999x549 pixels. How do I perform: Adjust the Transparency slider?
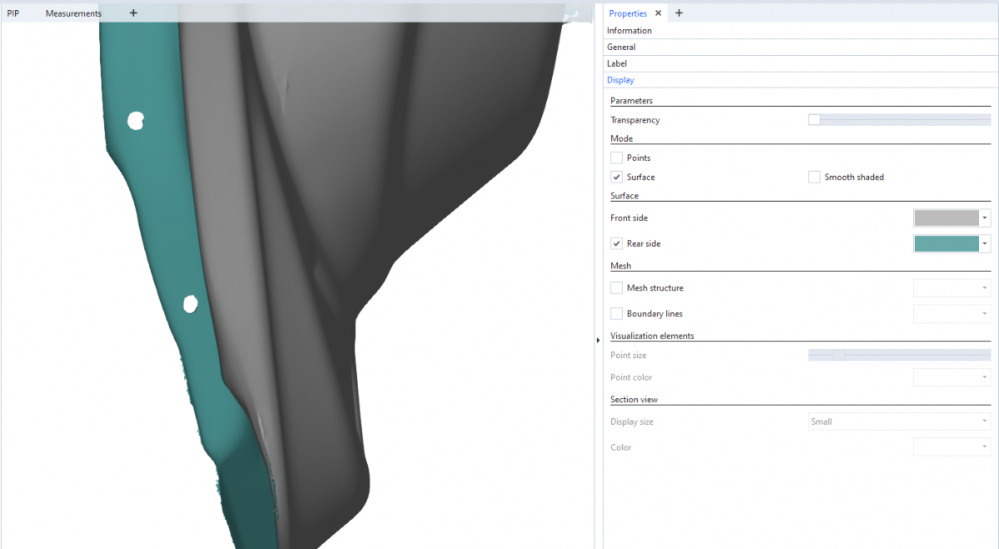click(x=899, y=120)
